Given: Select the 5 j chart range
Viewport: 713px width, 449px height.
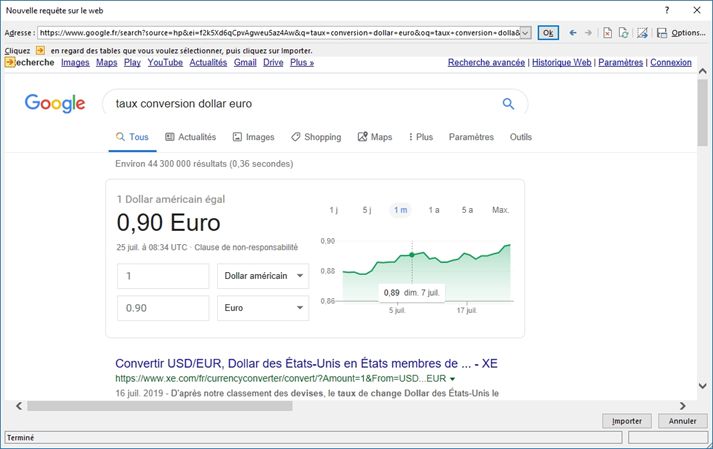Looking at the screenshot, I should (367, 210).
